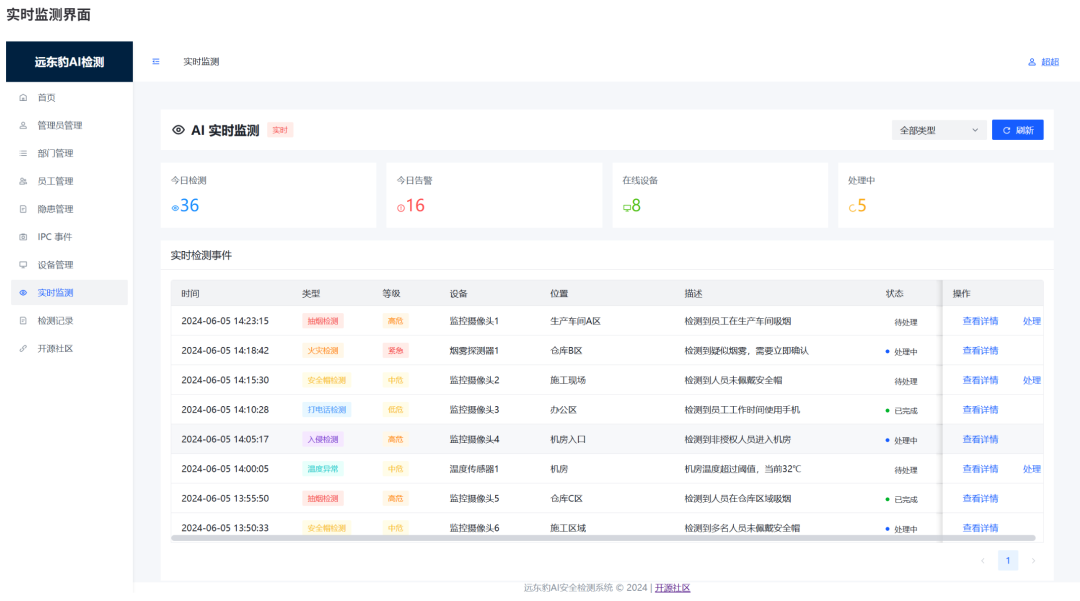This screenshot has height=601, width=1080.
Task: View details of the 机房入口 intrusion event
Action: click(x=980, y=439)
